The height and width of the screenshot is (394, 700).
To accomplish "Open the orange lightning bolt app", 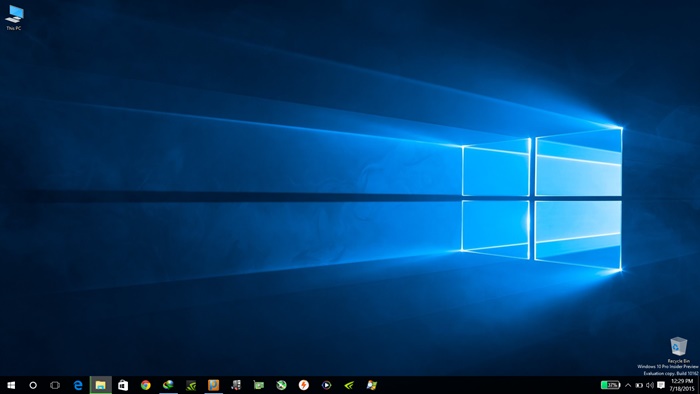I will tap(304, 385).
